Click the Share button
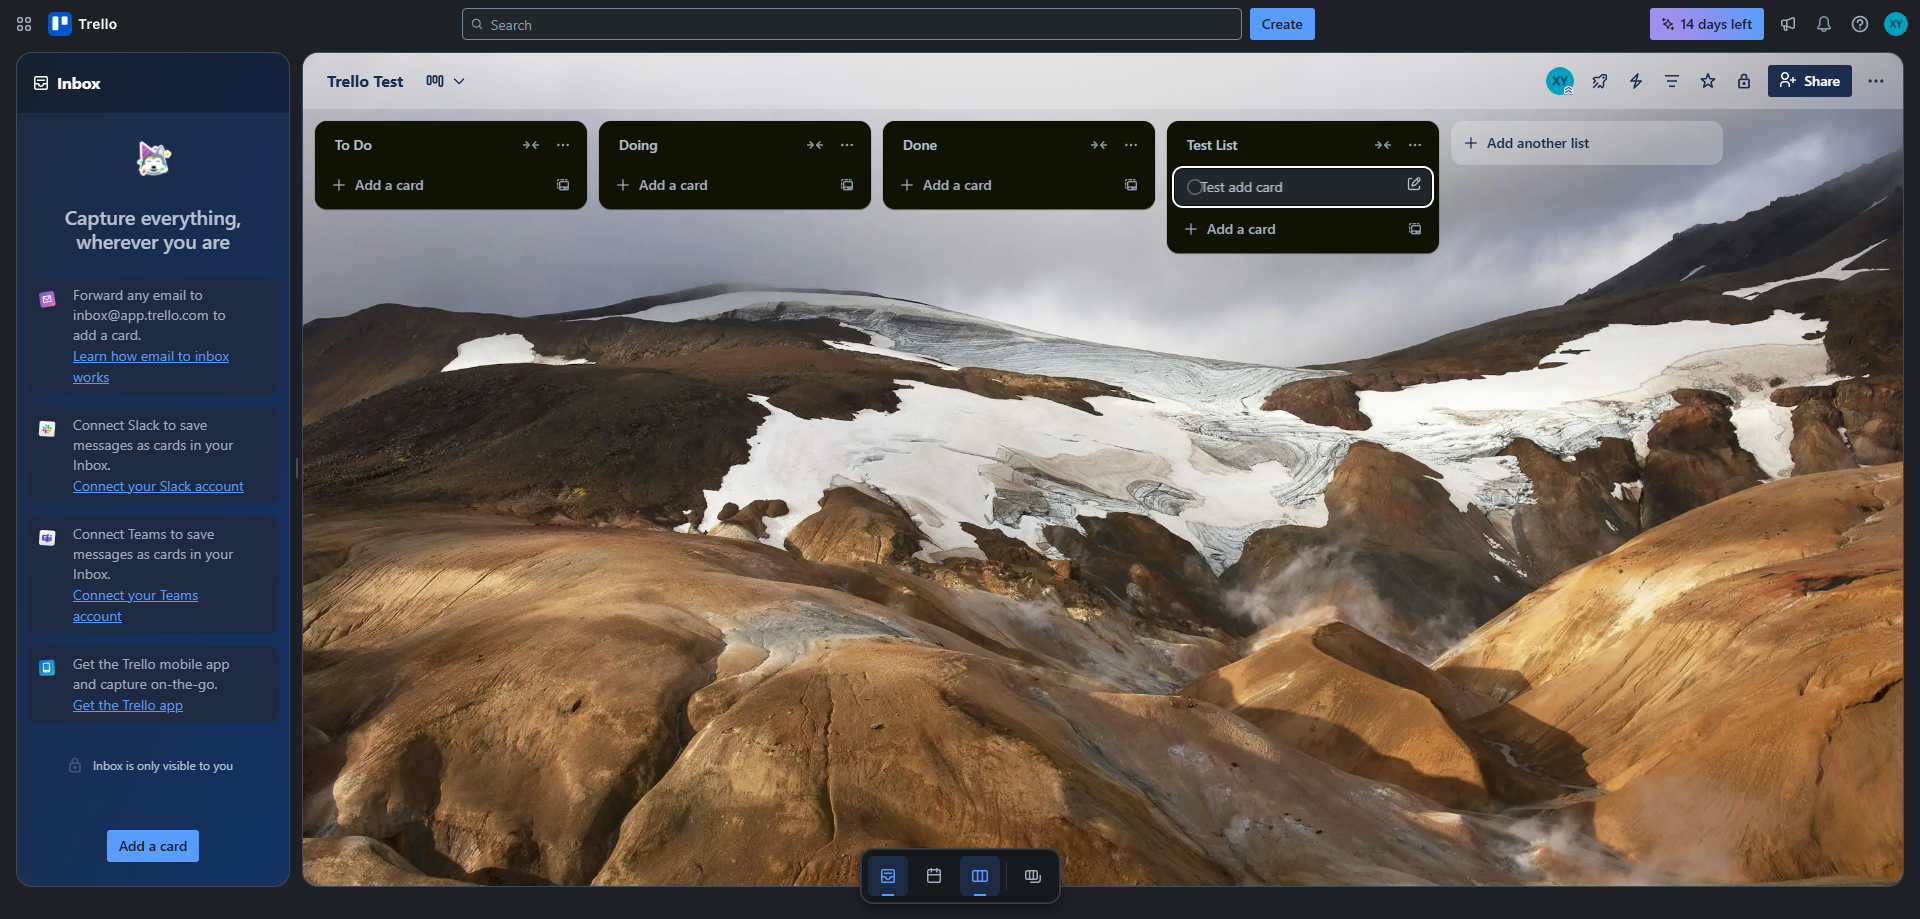The height and width of the screenshot is (919, 1920). coord(1810,81)
